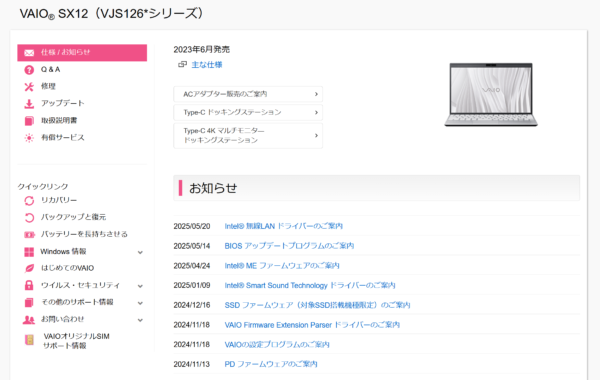
Task: Click the リカバリー circular arrows icon
Action: [x=29, y=201]
